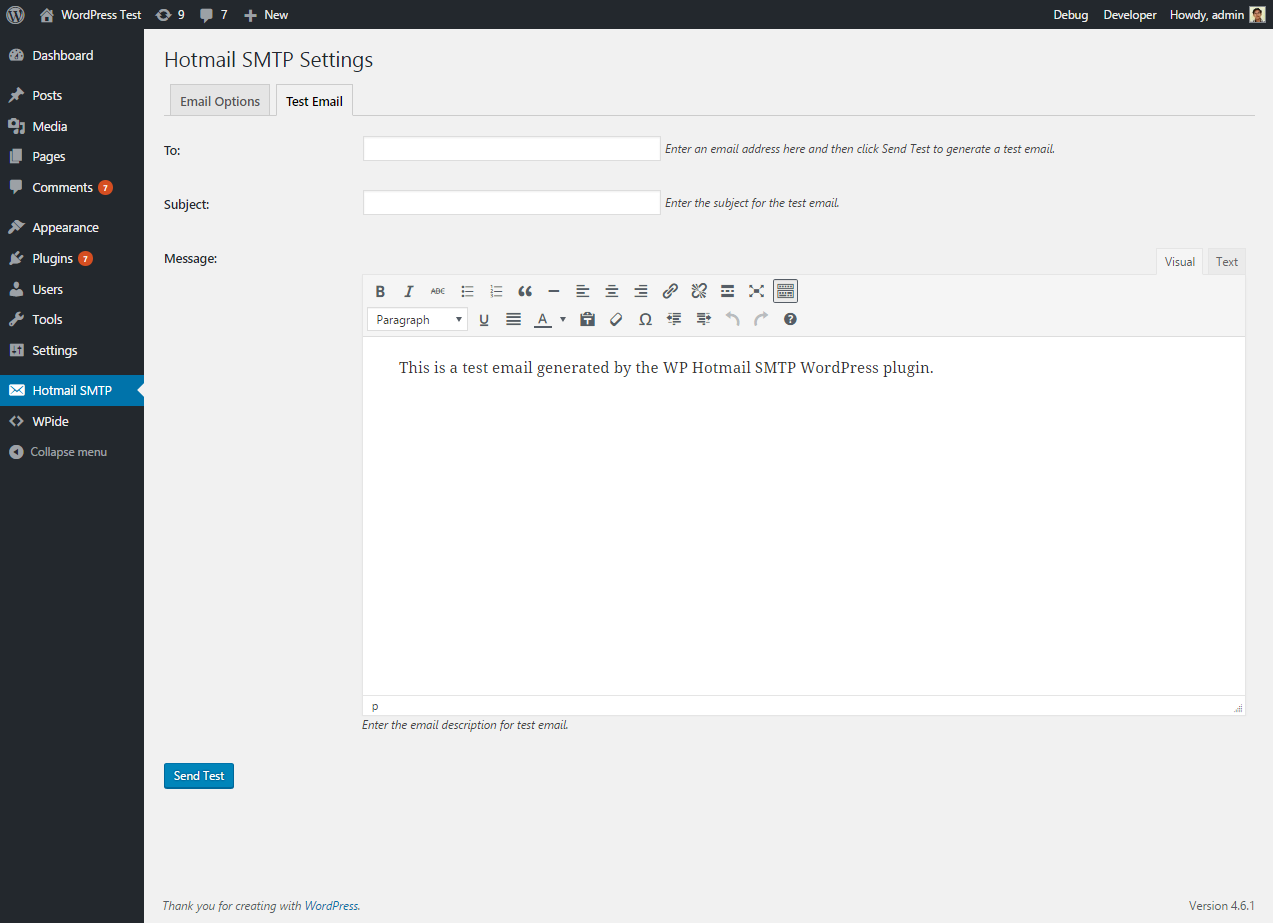
Task: Insert a blockquote
Action: pos(525,291)
